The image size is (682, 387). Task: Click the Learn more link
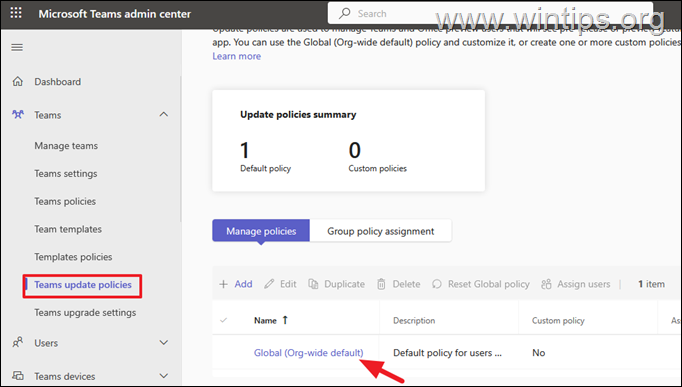click(x=237, y=56)
